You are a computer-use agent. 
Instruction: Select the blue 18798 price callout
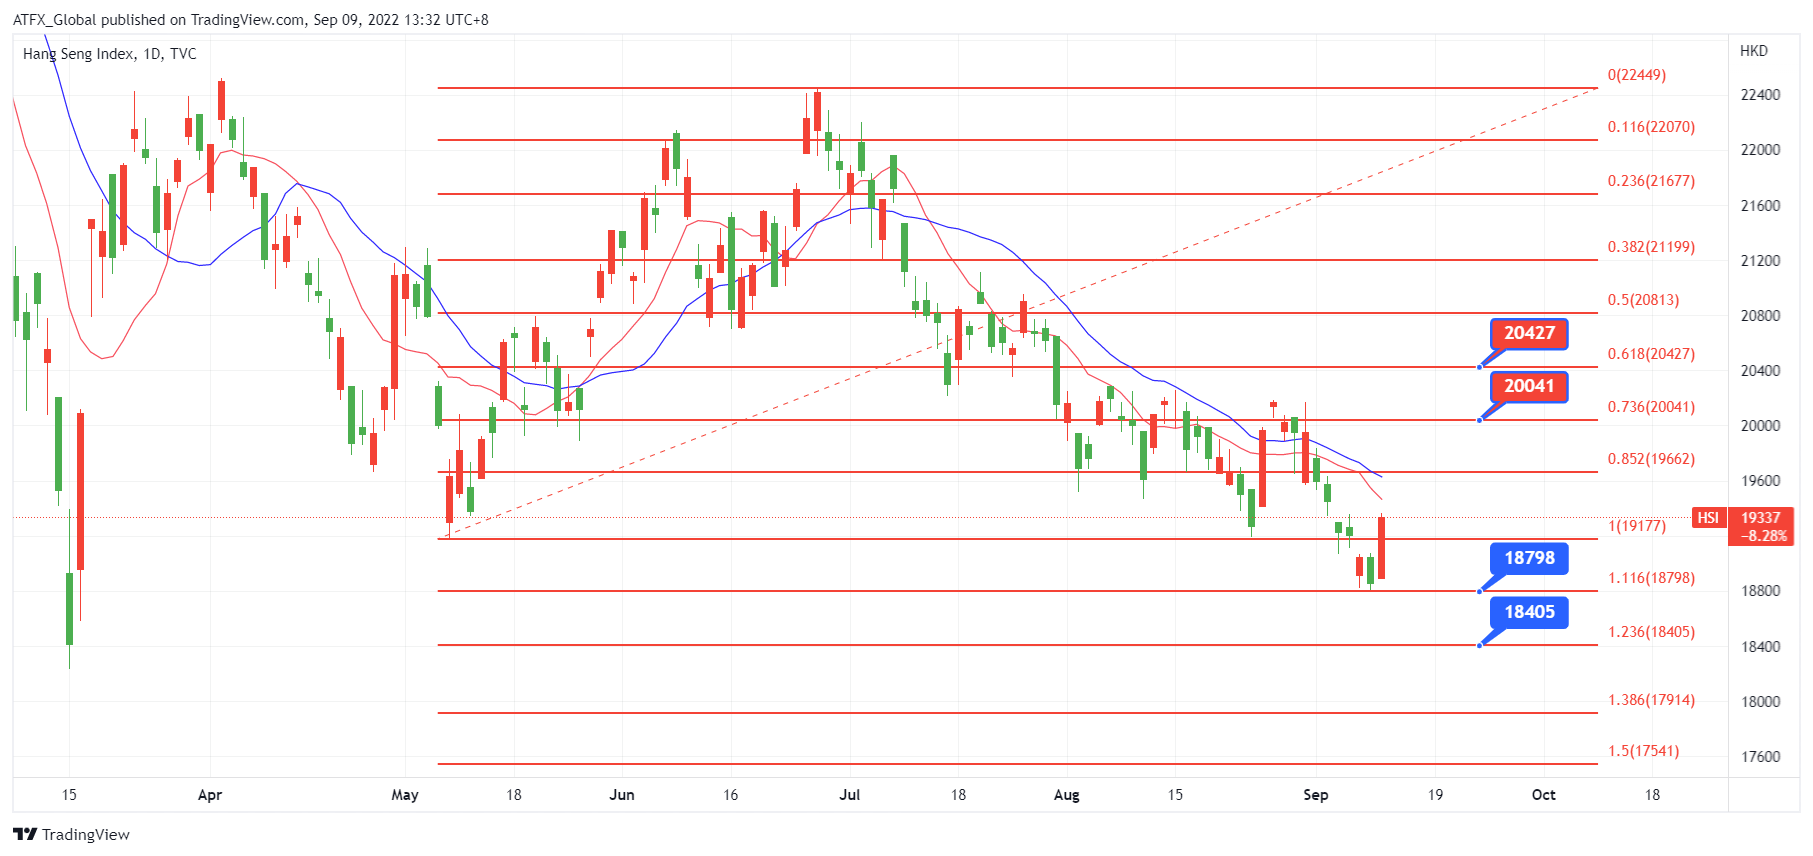point(1529,558)
